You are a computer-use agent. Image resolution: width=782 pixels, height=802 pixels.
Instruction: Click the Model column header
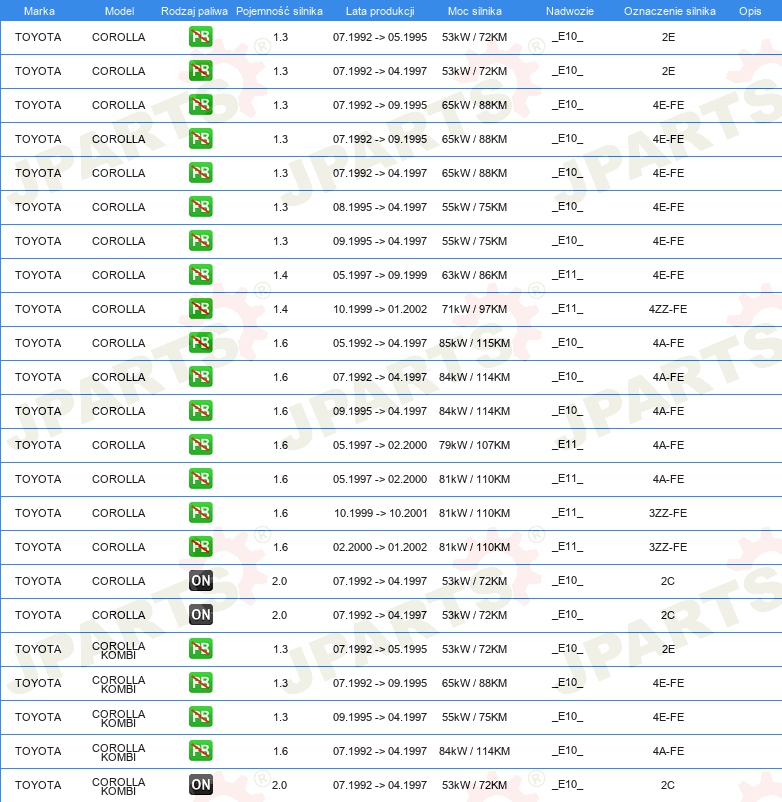(120, 11)
